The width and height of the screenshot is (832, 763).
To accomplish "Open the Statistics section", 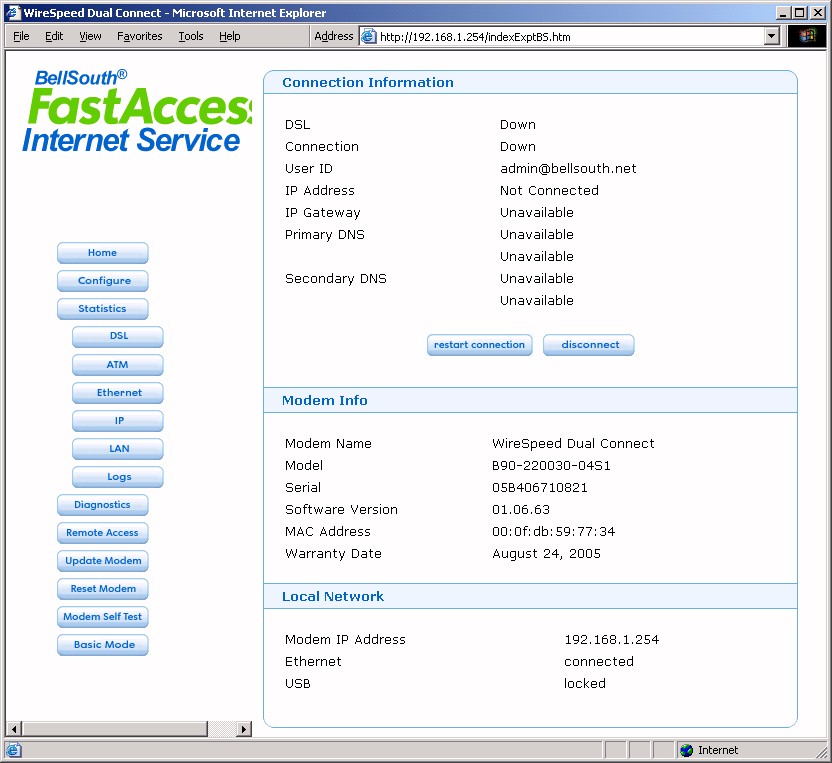I will (102, 309).
